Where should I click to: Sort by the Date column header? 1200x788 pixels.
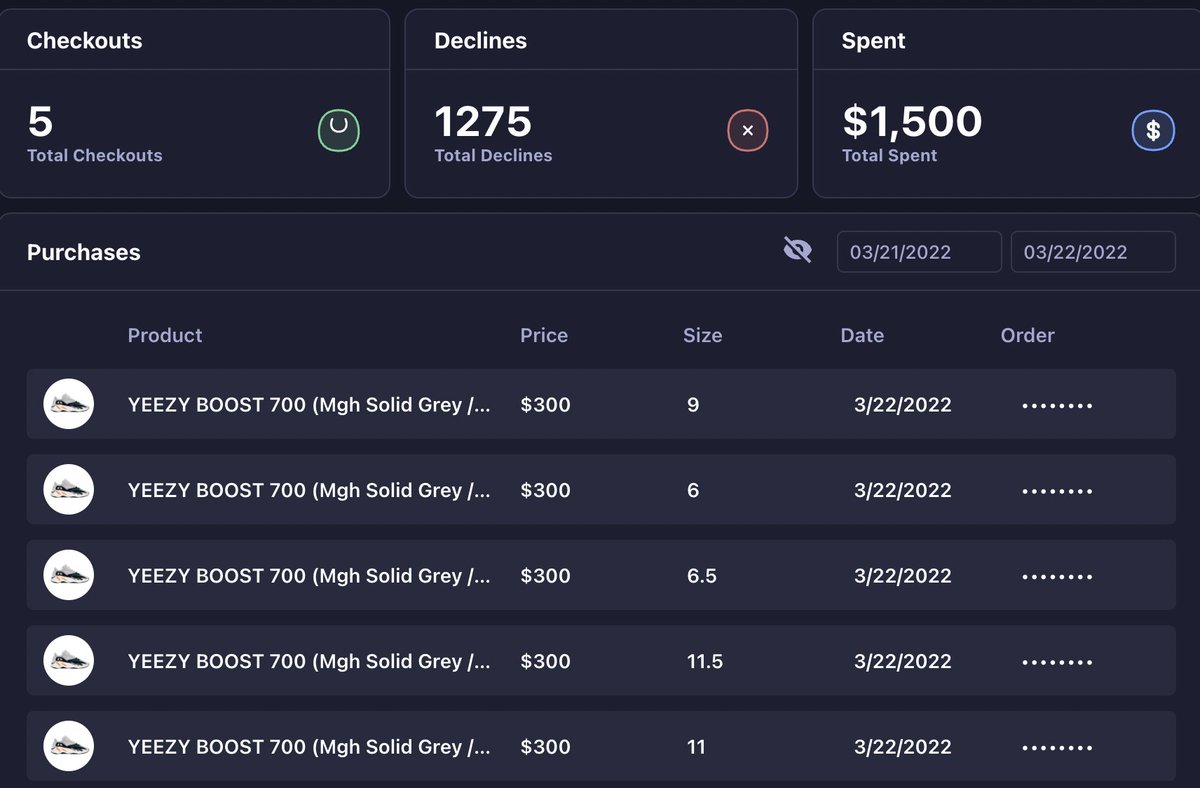point(862,335)
